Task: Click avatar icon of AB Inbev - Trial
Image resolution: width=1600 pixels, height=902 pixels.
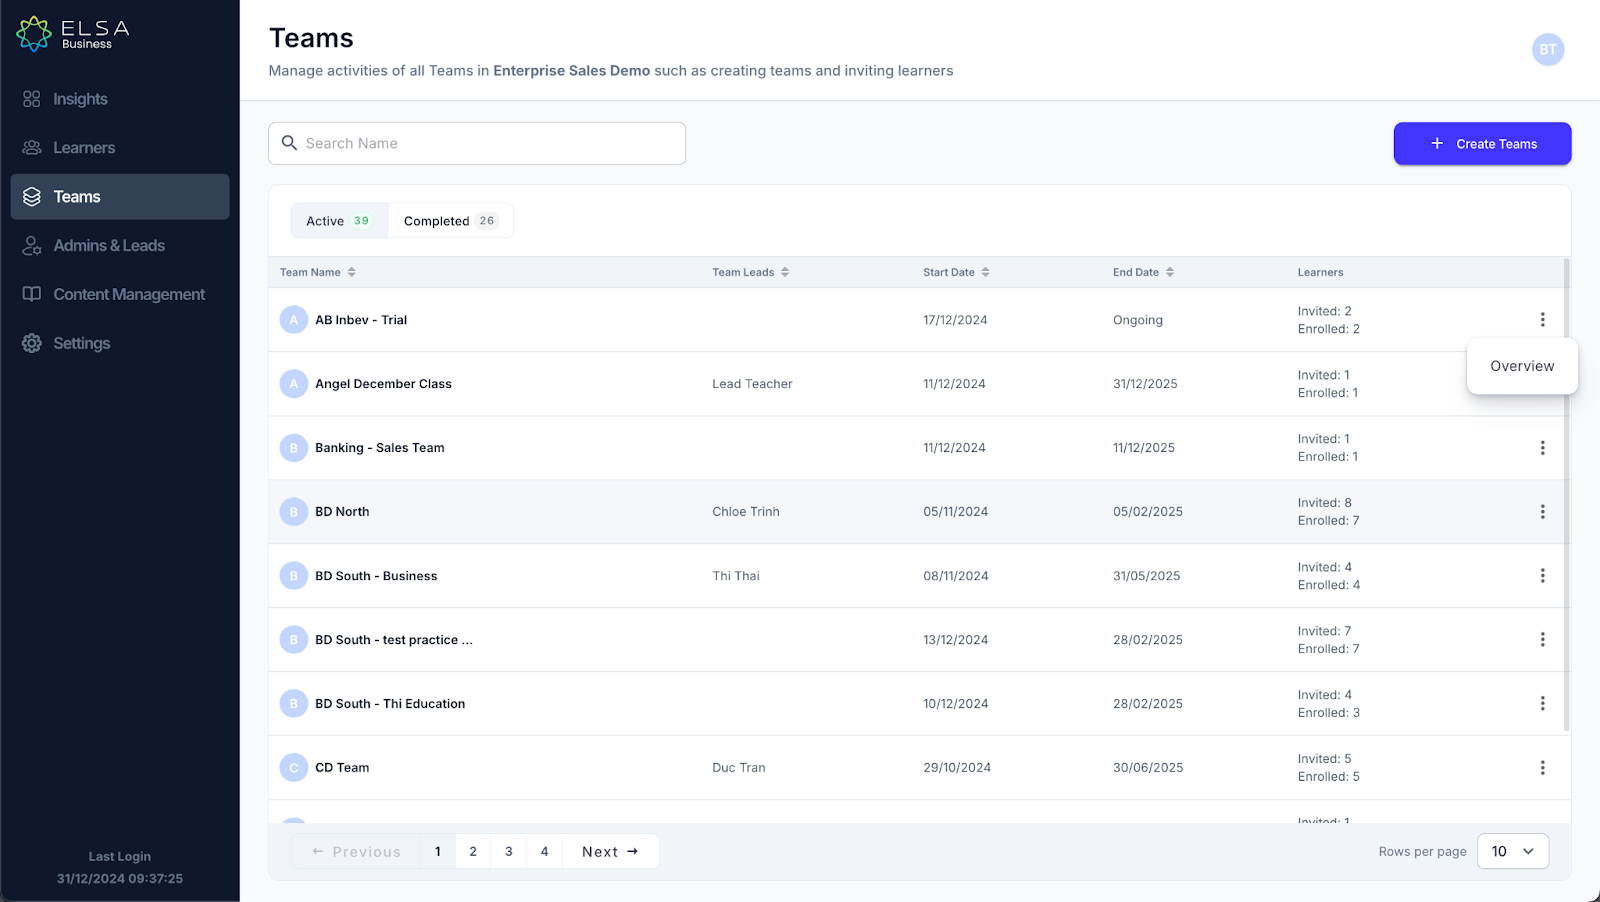Action: [294, 320]
